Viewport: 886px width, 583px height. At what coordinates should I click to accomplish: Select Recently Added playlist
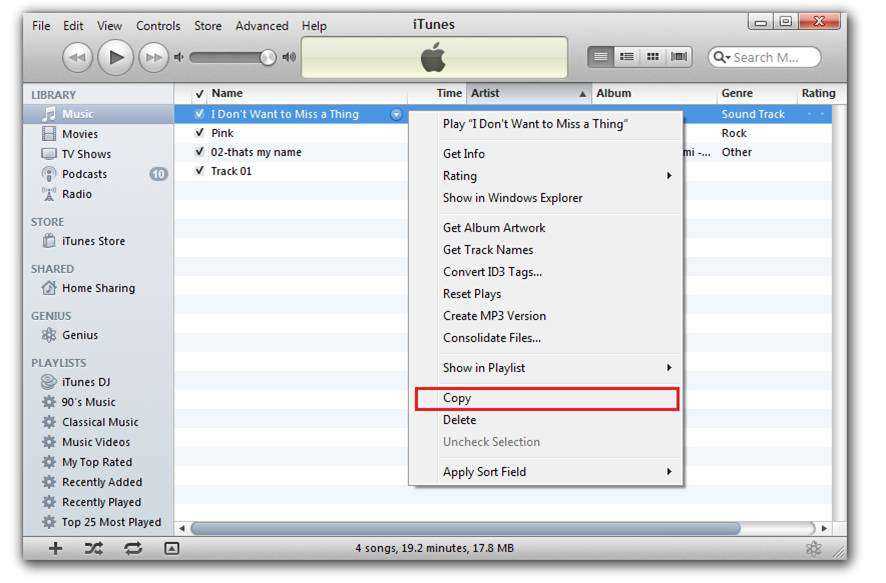point(98,482)
